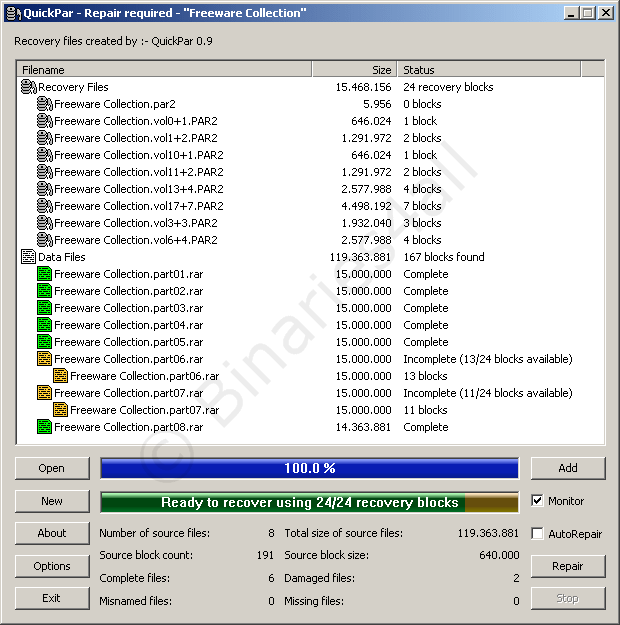The width and height of the screenshot is (620, 625).
Task: Select Freeware Collection.part08.rar filename
Action: click(129, 427)
